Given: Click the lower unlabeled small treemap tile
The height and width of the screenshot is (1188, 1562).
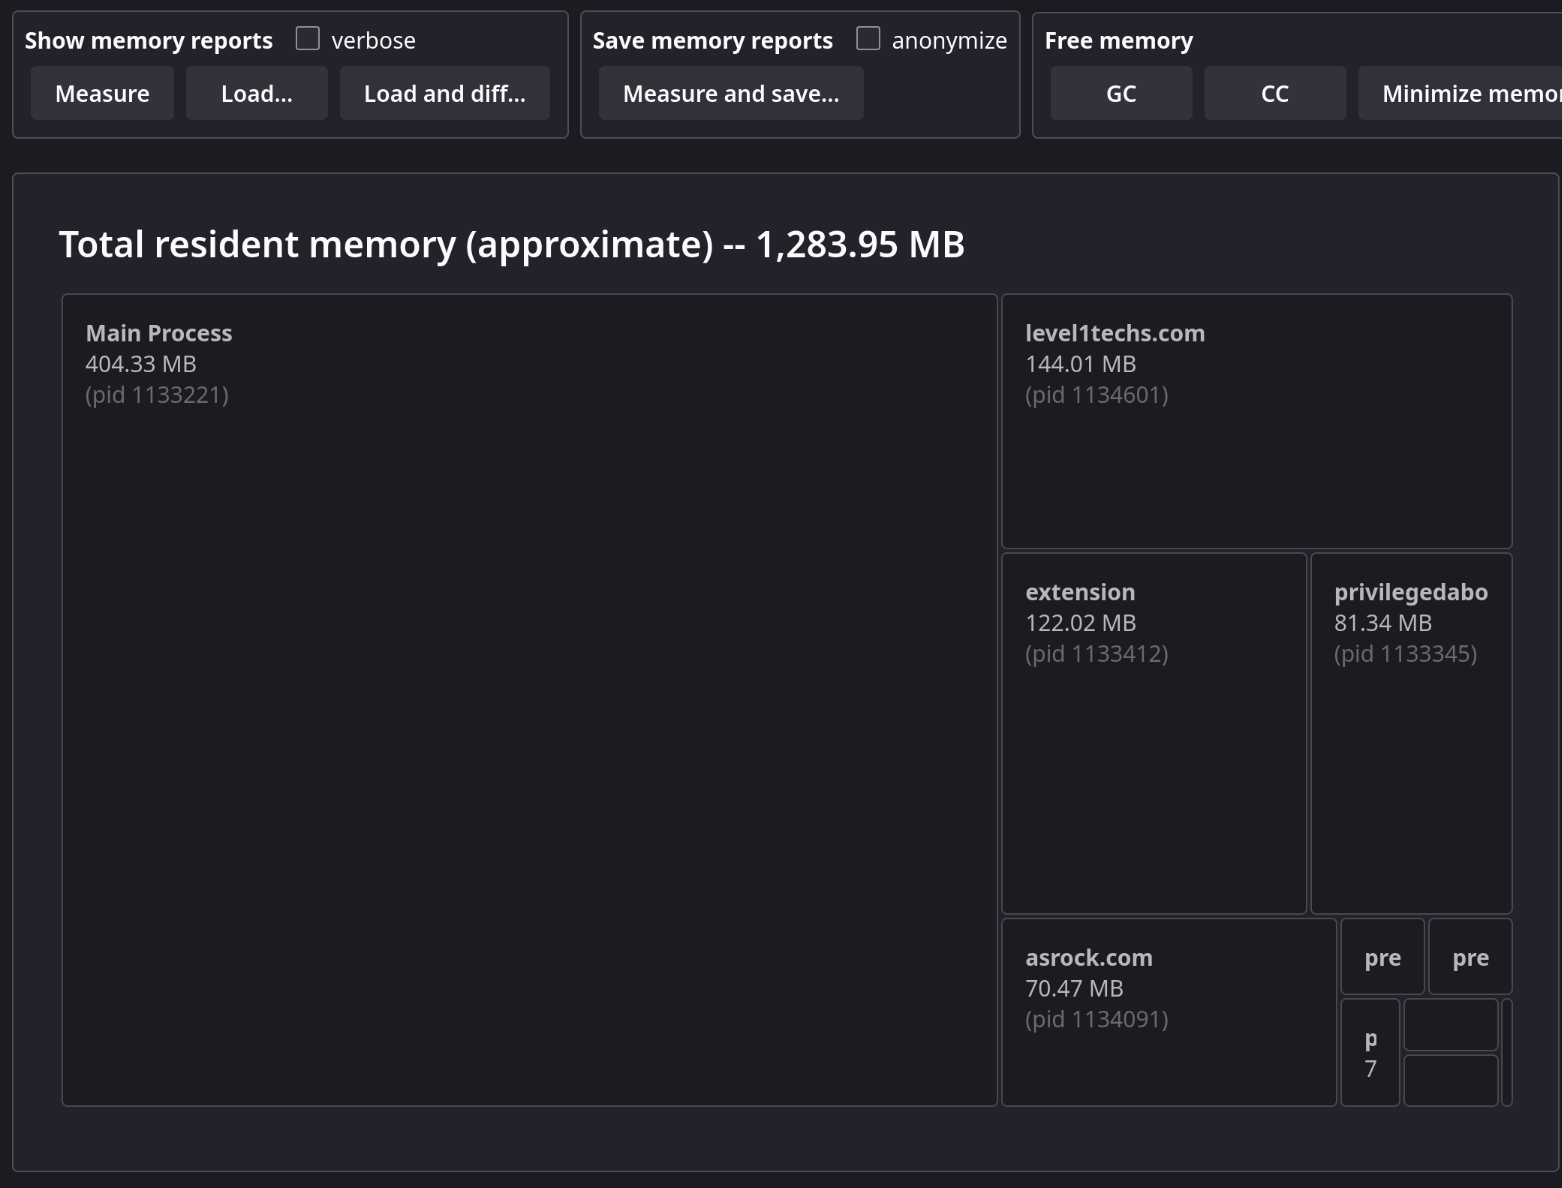Looking at the screenshot, I should click(1450, 1080).
